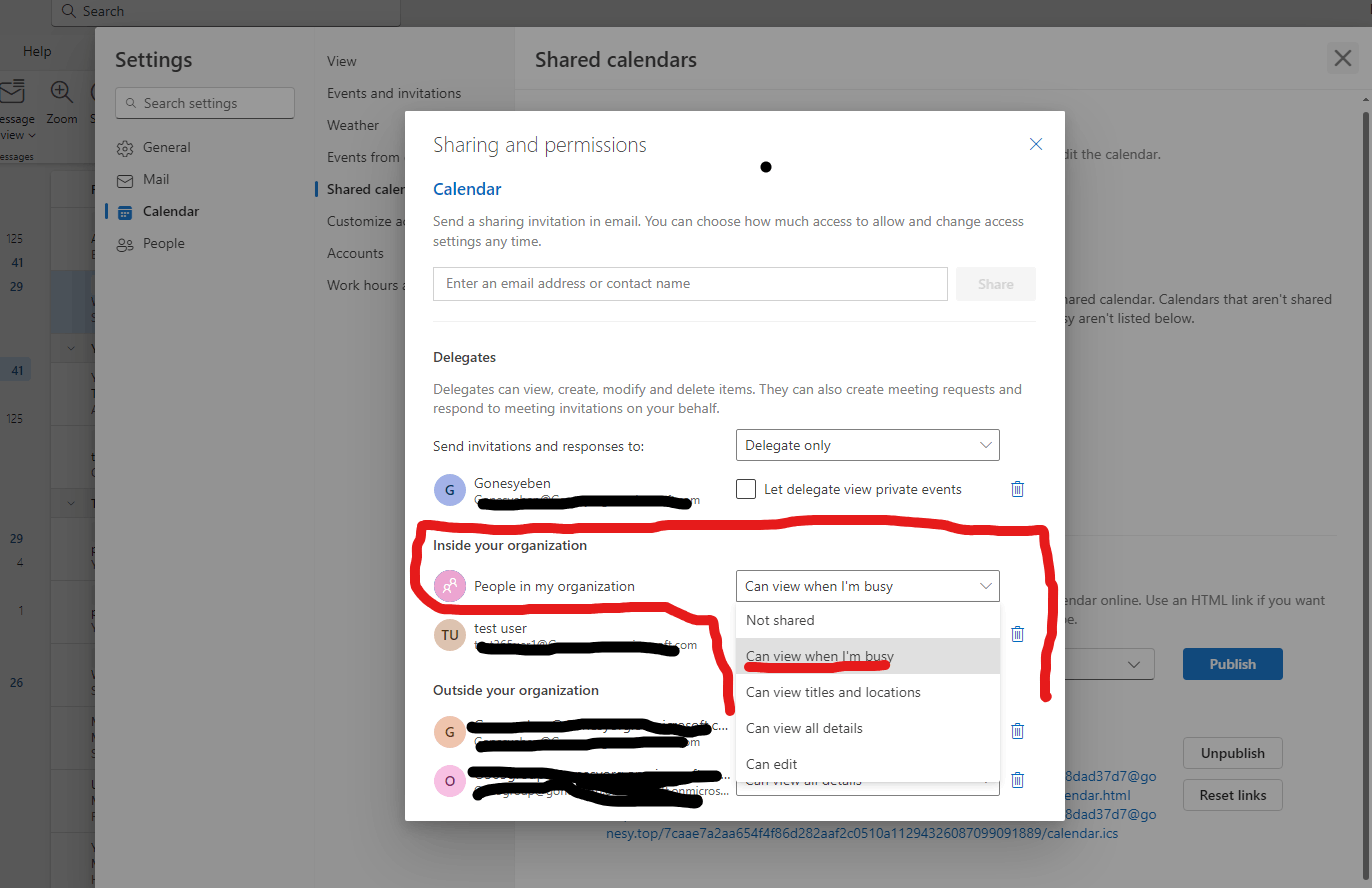
Task: Click the Search settings field
Action: pos(205,103)
